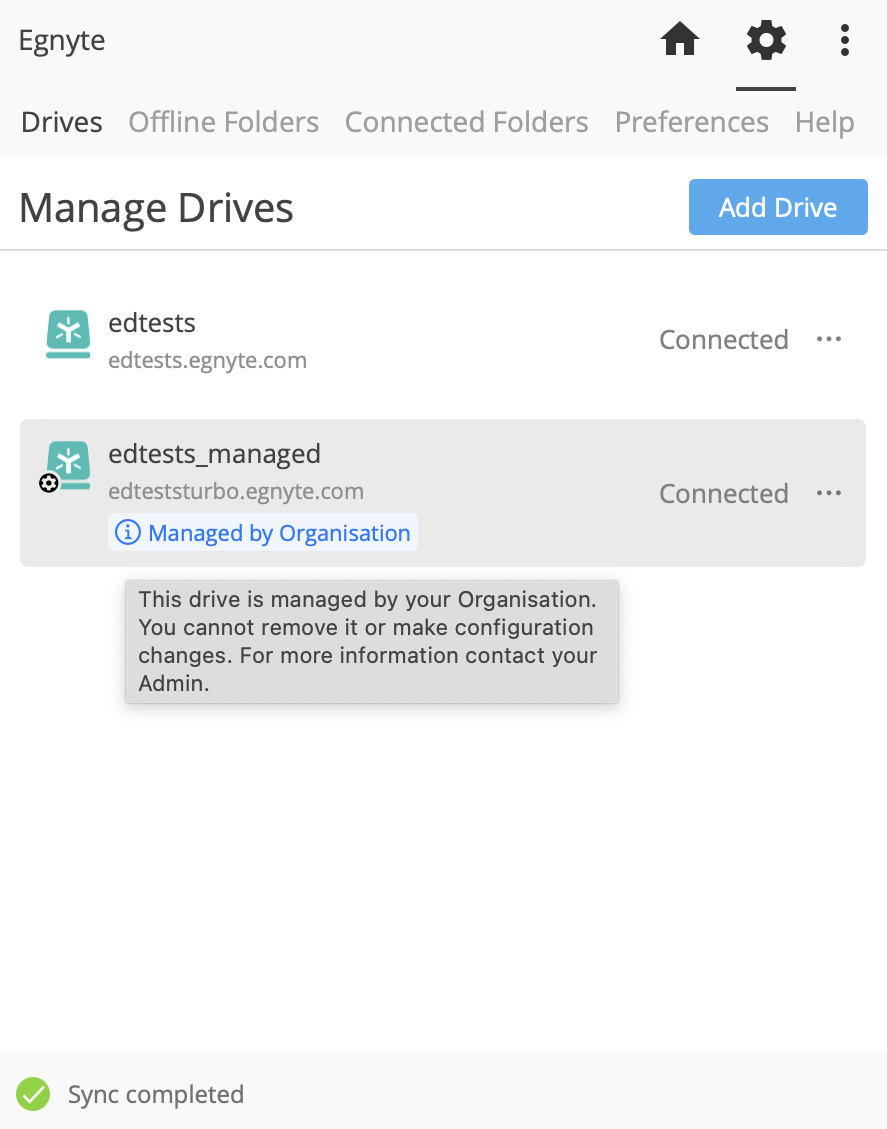Click the green Sync completed checkmark
Image resolution: width=887 pixels, height=1129 pixels.
(x=33, y=1094)
